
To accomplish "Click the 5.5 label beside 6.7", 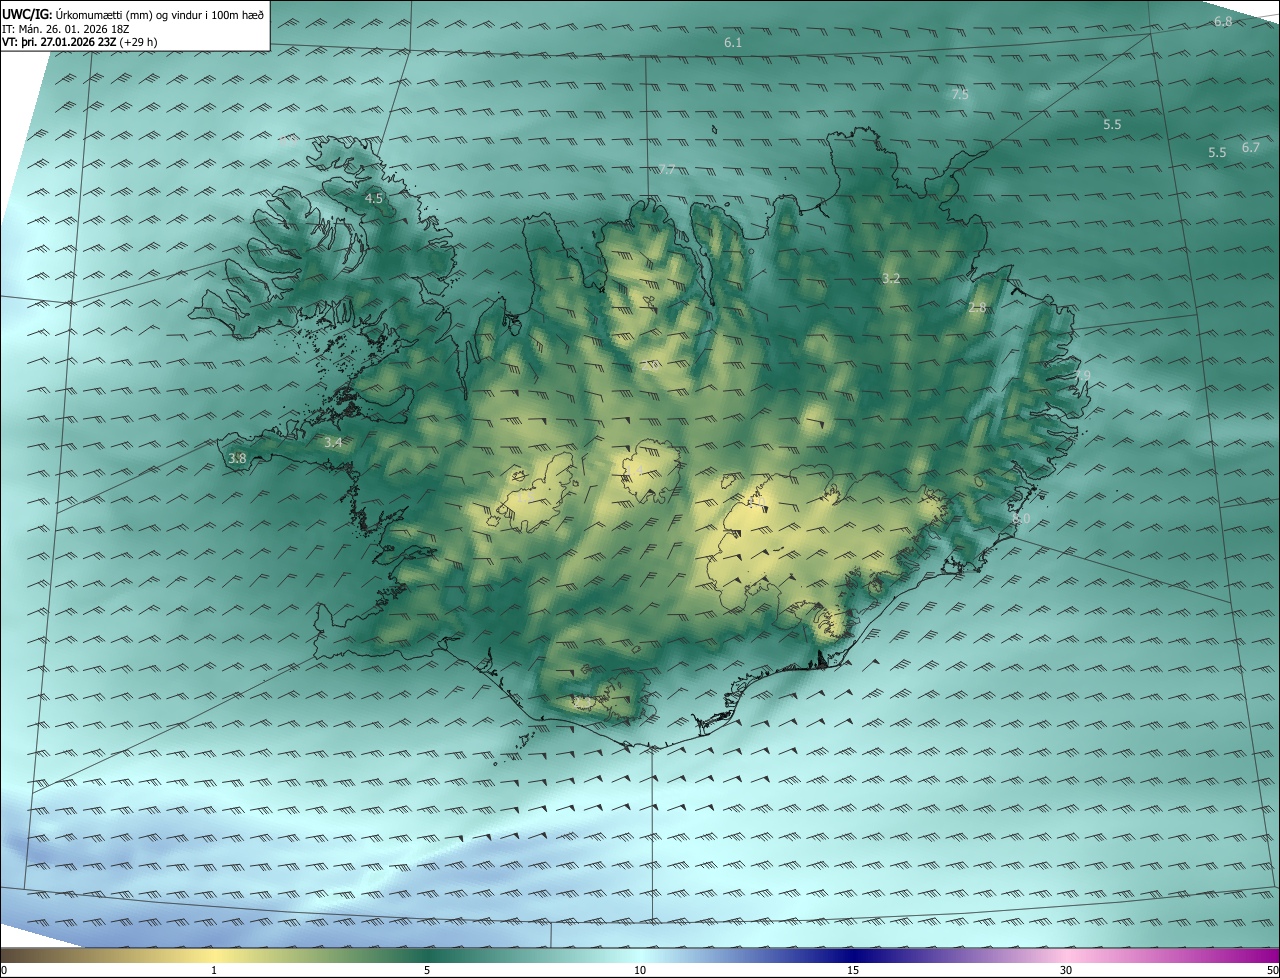I will (1217, 153).
